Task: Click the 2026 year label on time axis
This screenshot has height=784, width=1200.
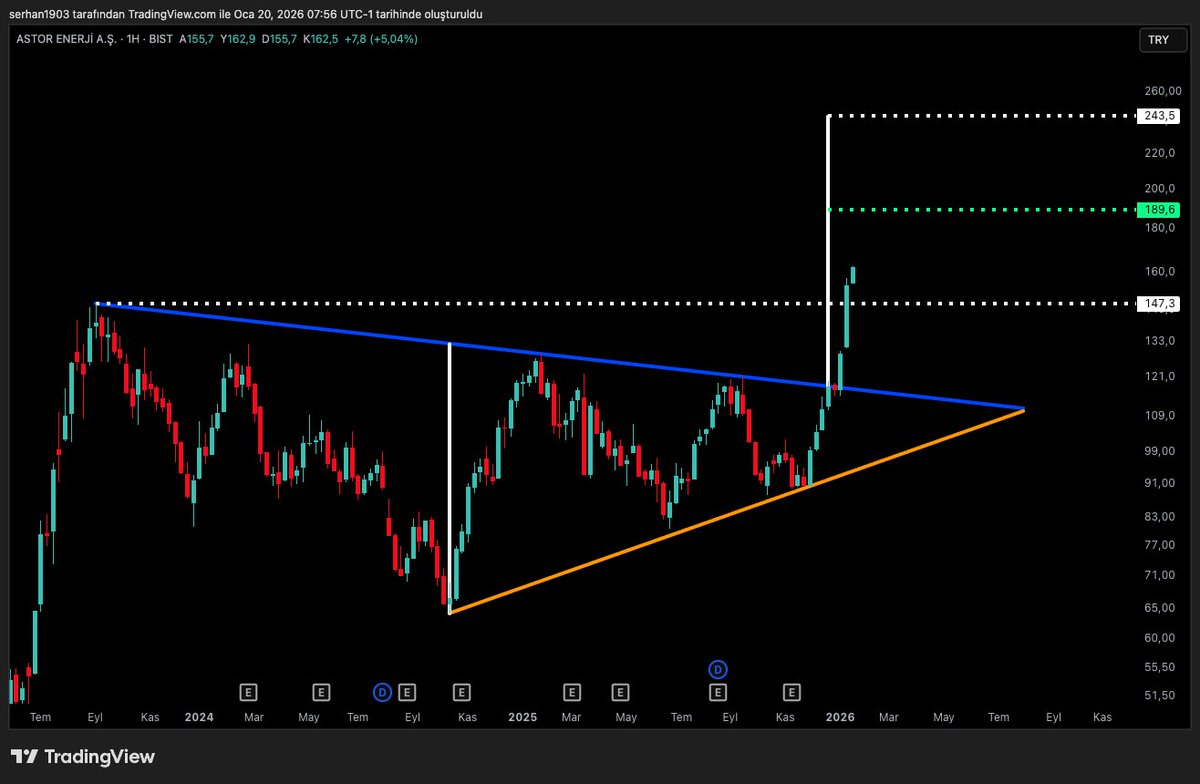Action: 840,717
